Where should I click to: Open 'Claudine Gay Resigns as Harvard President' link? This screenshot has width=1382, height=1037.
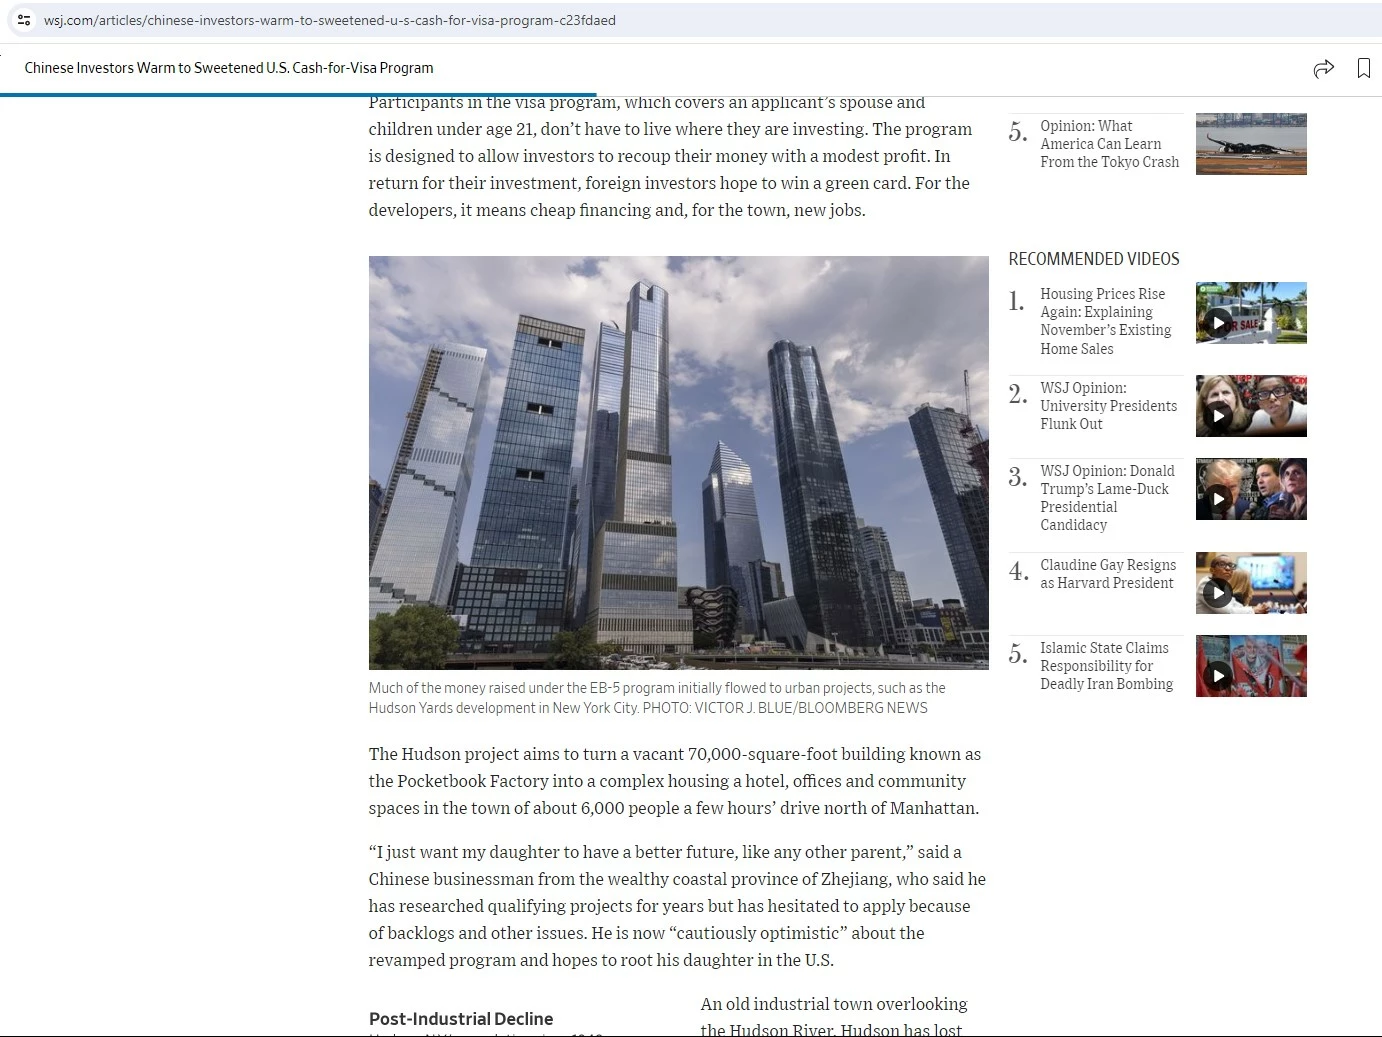coord(1108,574)
